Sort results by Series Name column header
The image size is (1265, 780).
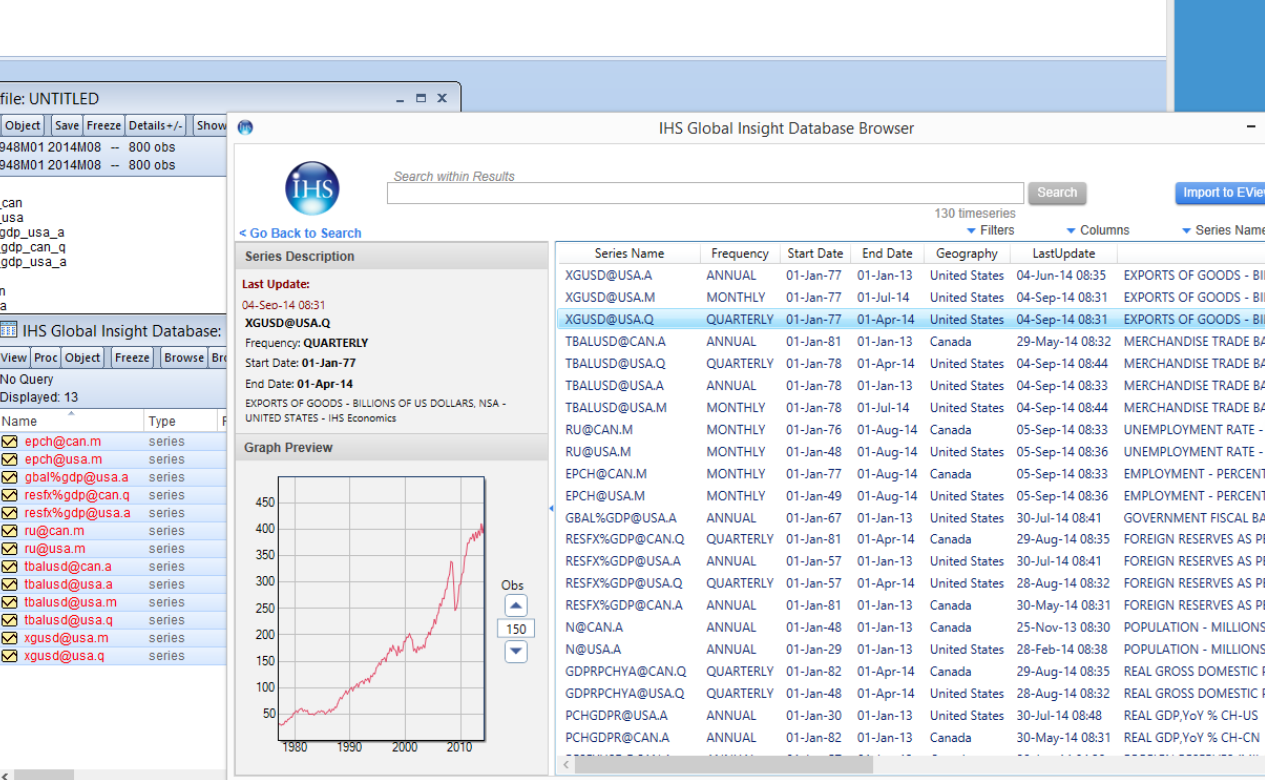tap(628, 254)
